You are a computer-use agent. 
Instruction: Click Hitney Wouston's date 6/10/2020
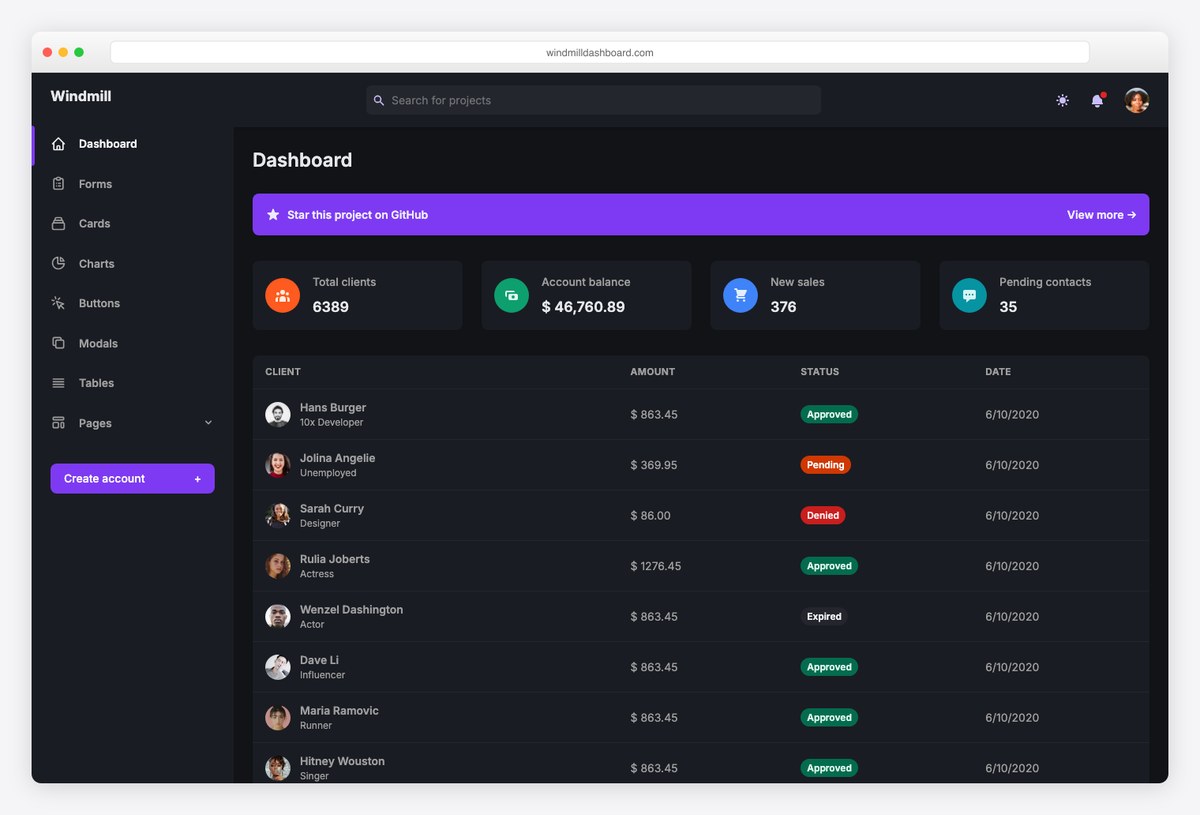point(1012,768)
